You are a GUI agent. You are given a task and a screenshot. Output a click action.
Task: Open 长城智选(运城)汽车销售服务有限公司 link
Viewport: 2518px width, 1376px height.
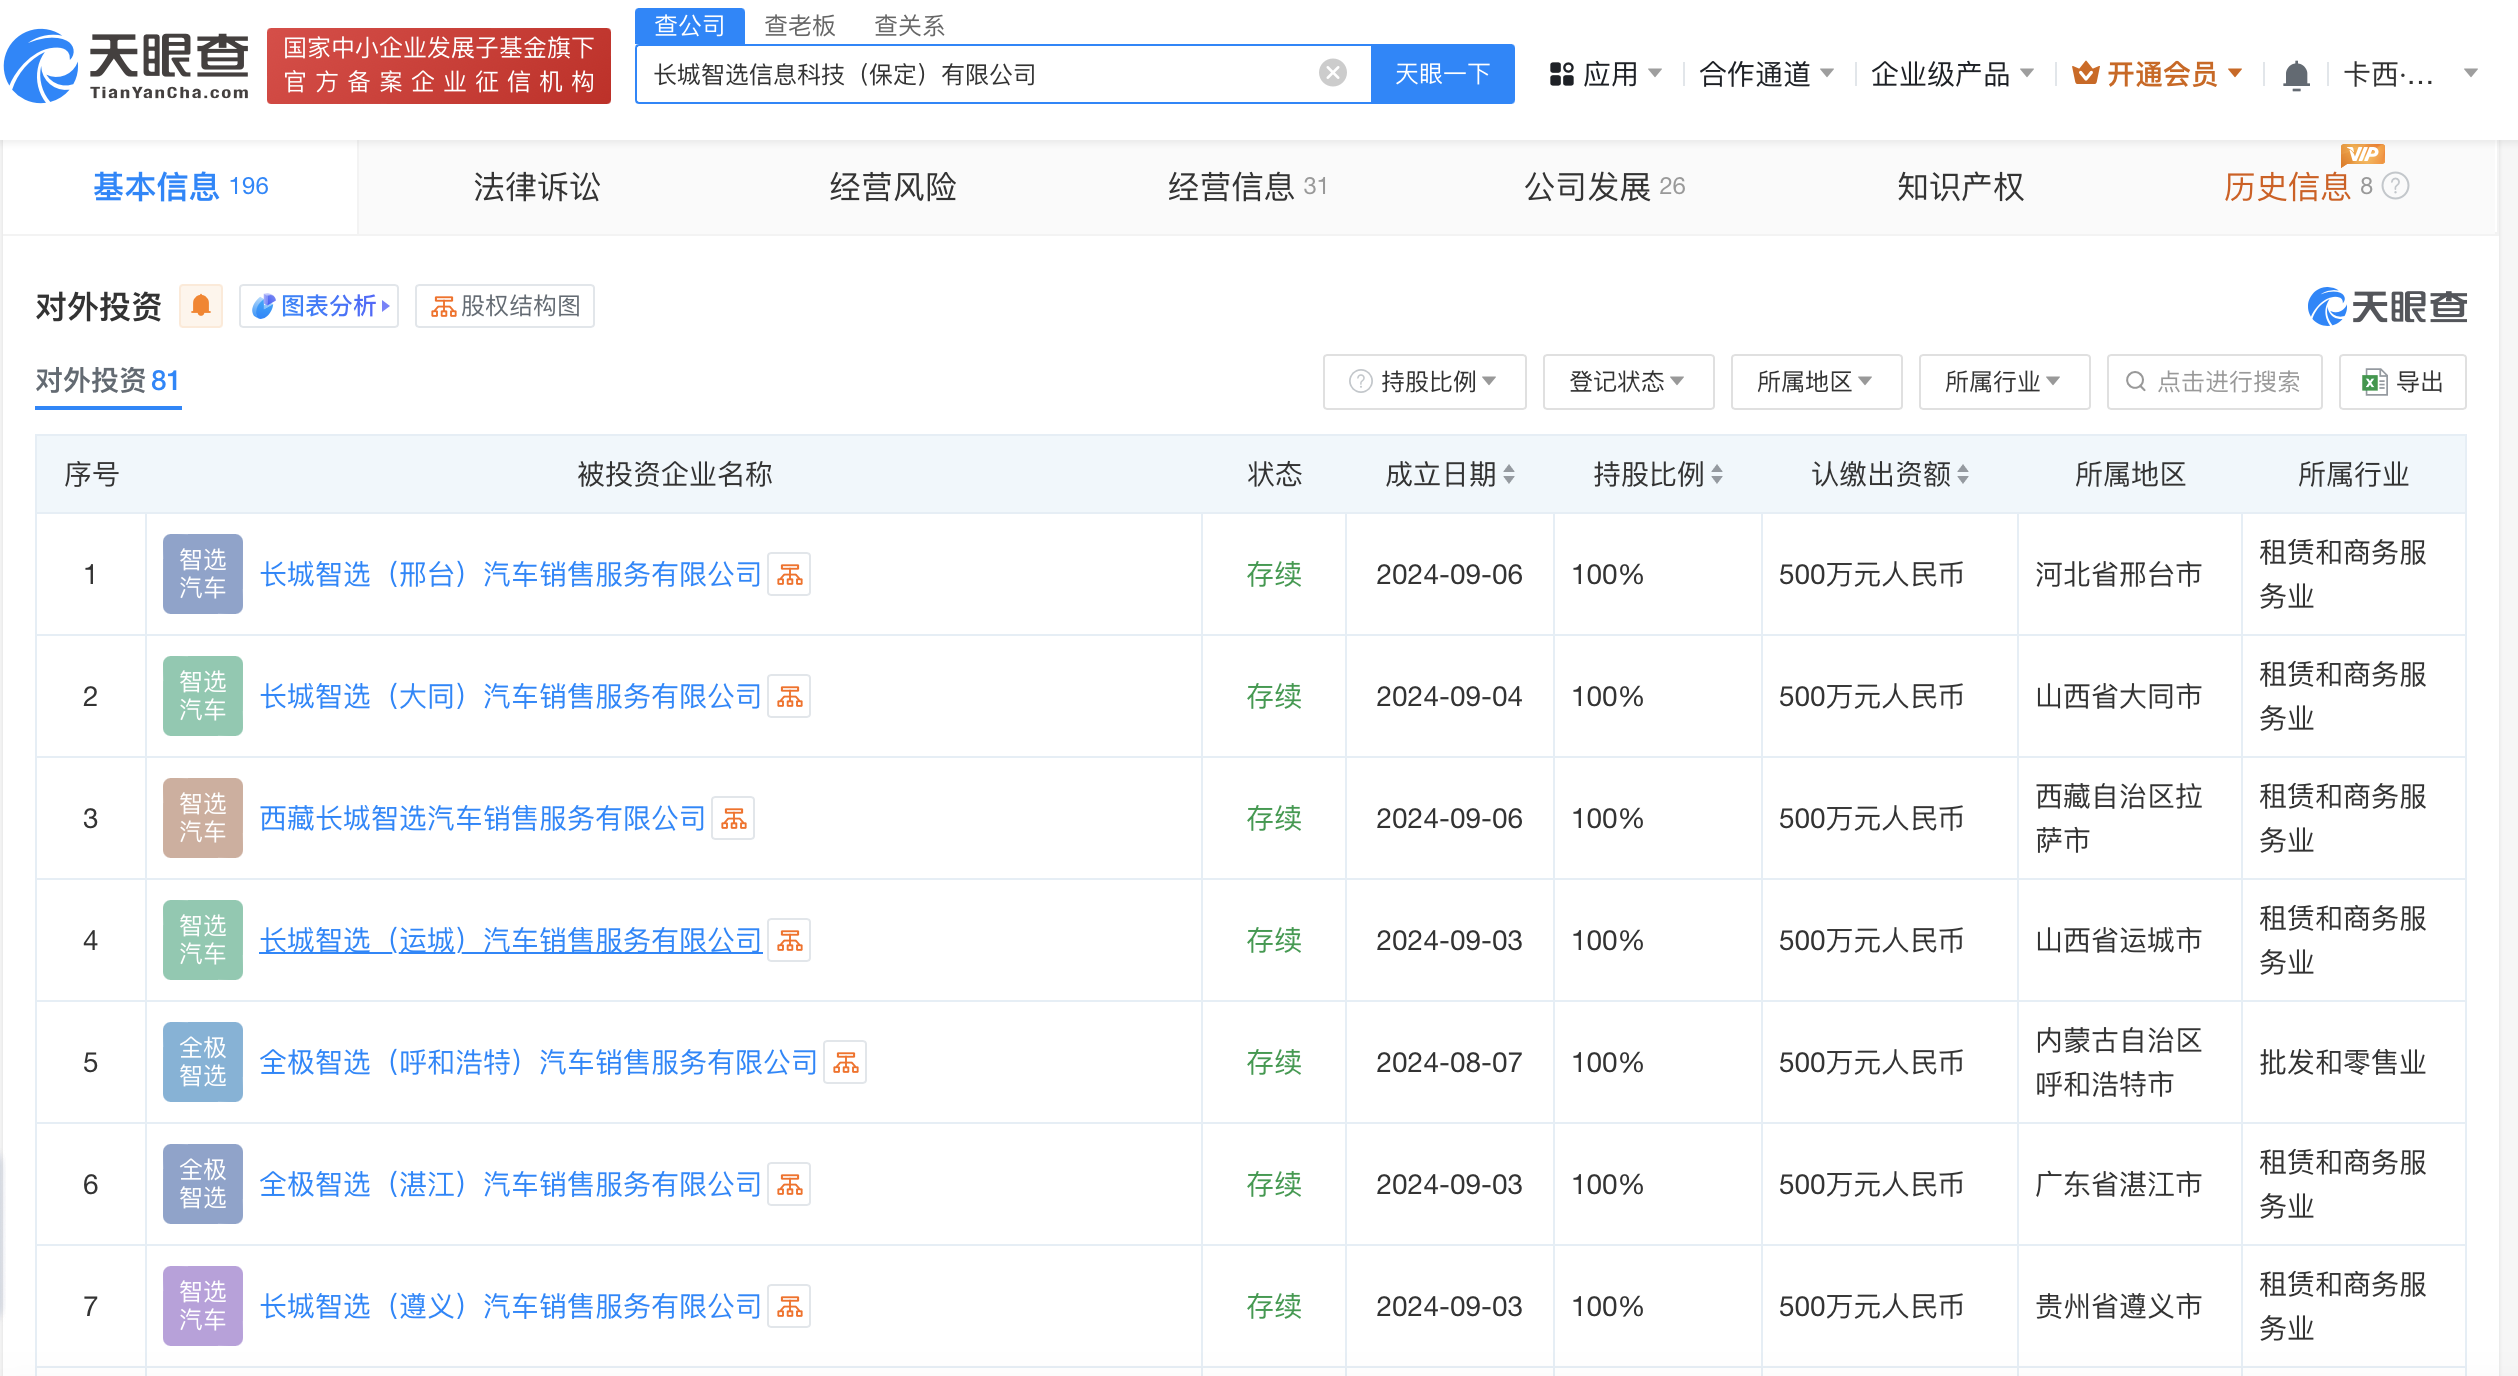(510, 941)
